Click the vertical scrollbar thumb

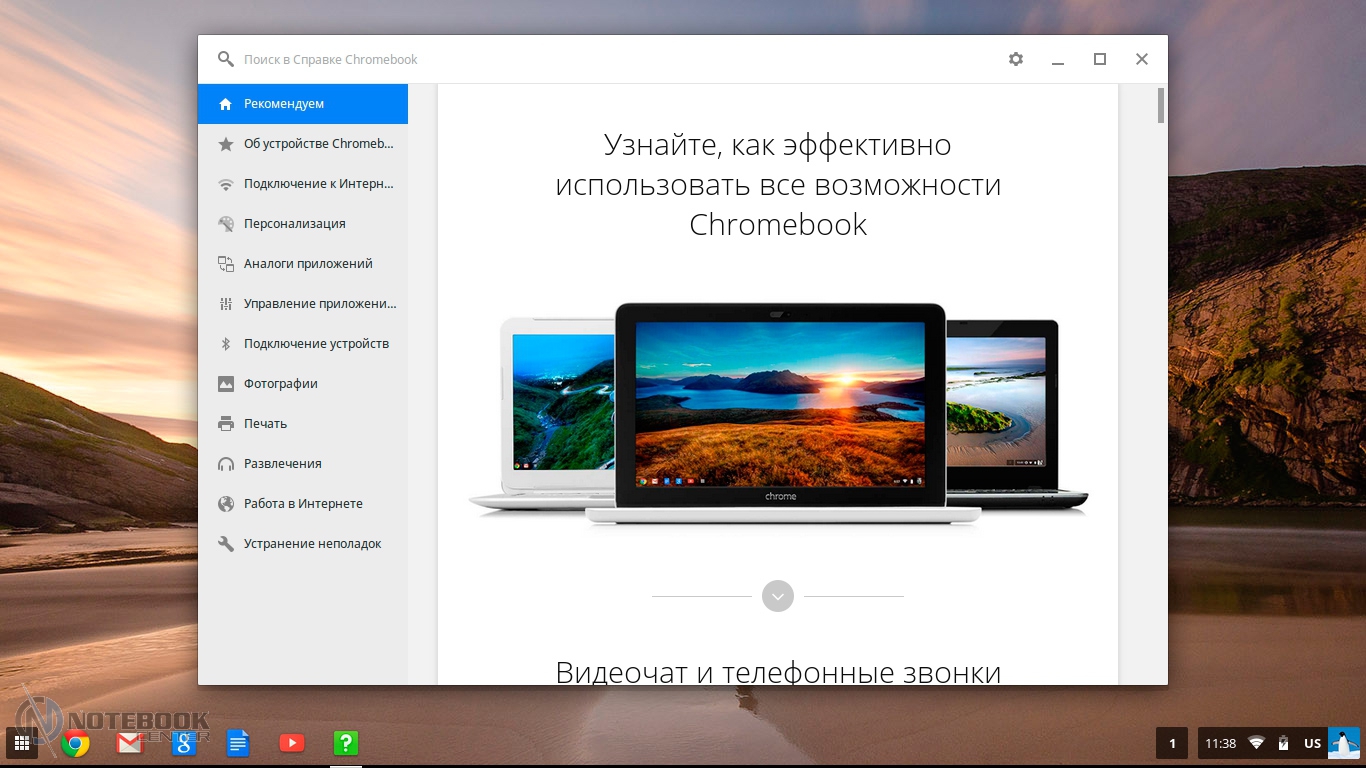[x=1160, y=105]
